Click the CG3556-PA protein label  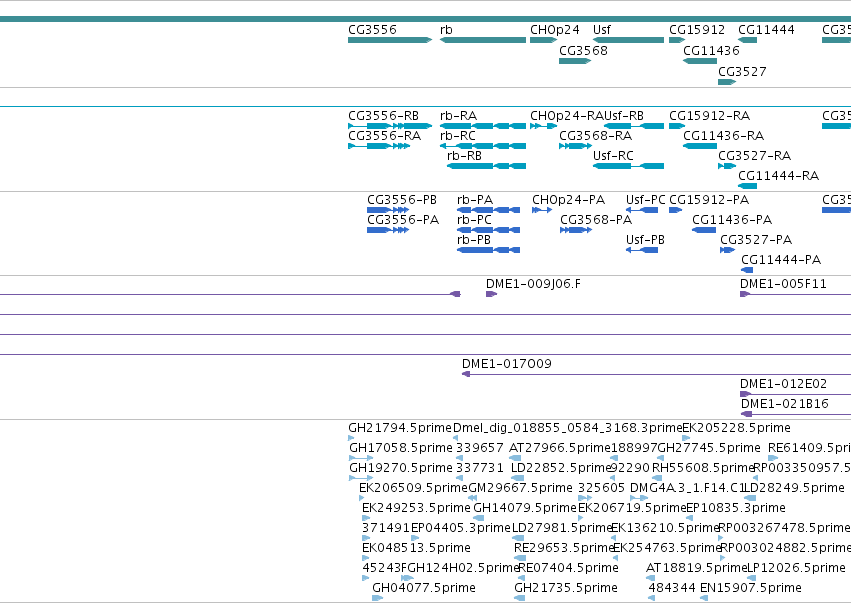coord(403,220)
